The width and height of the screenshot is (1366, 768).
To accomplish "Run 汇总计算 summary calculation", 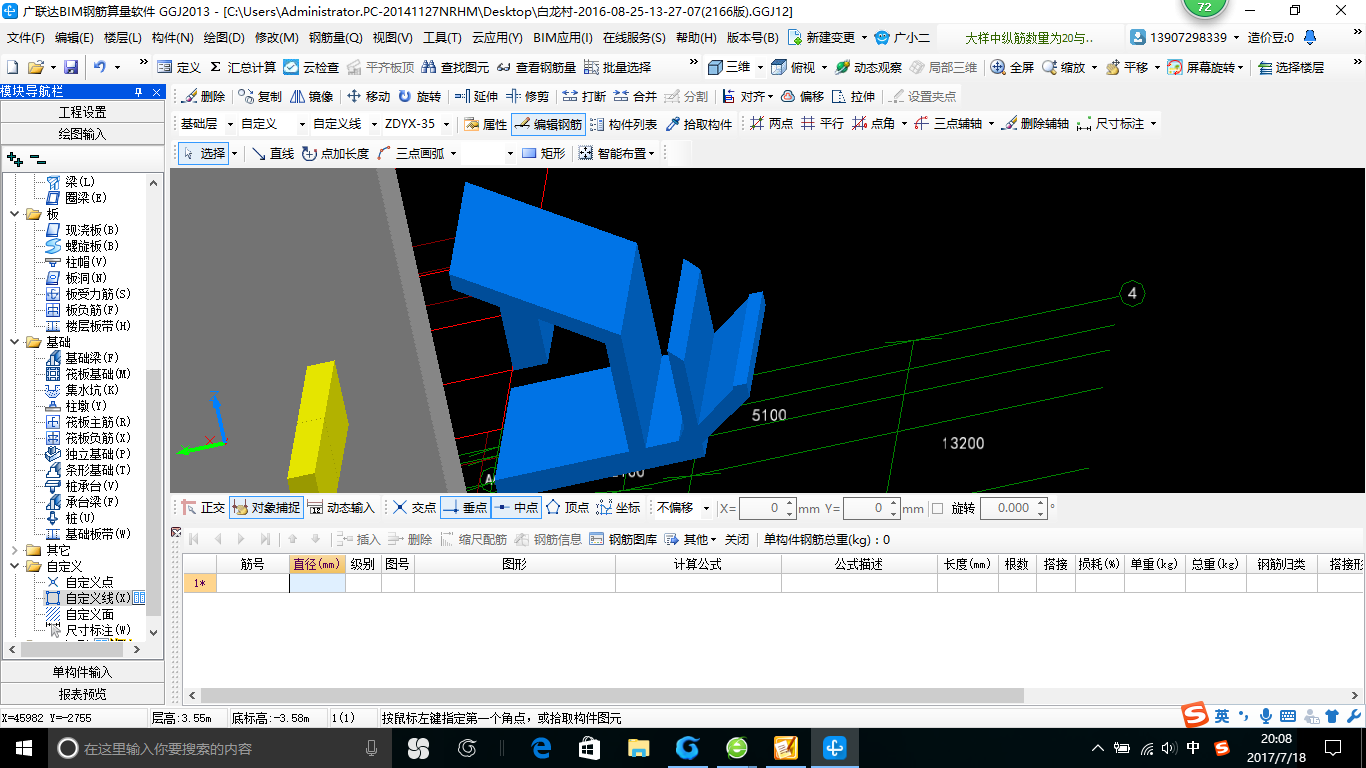I will coord(243,67).
